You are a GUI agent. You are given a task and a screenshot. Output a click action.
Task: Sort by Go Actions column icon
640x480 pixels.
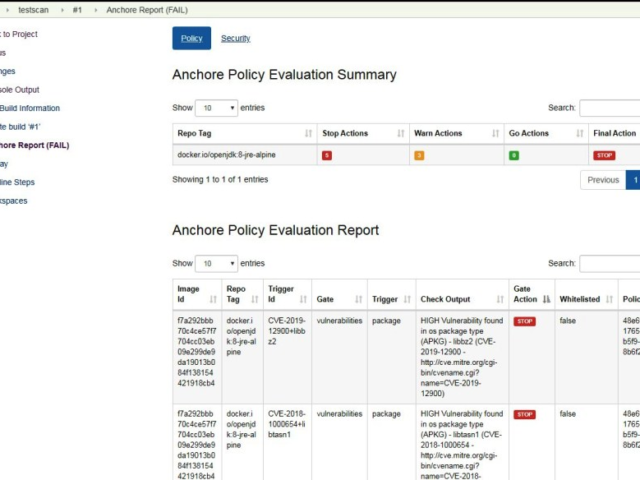[x=580, y=133]
